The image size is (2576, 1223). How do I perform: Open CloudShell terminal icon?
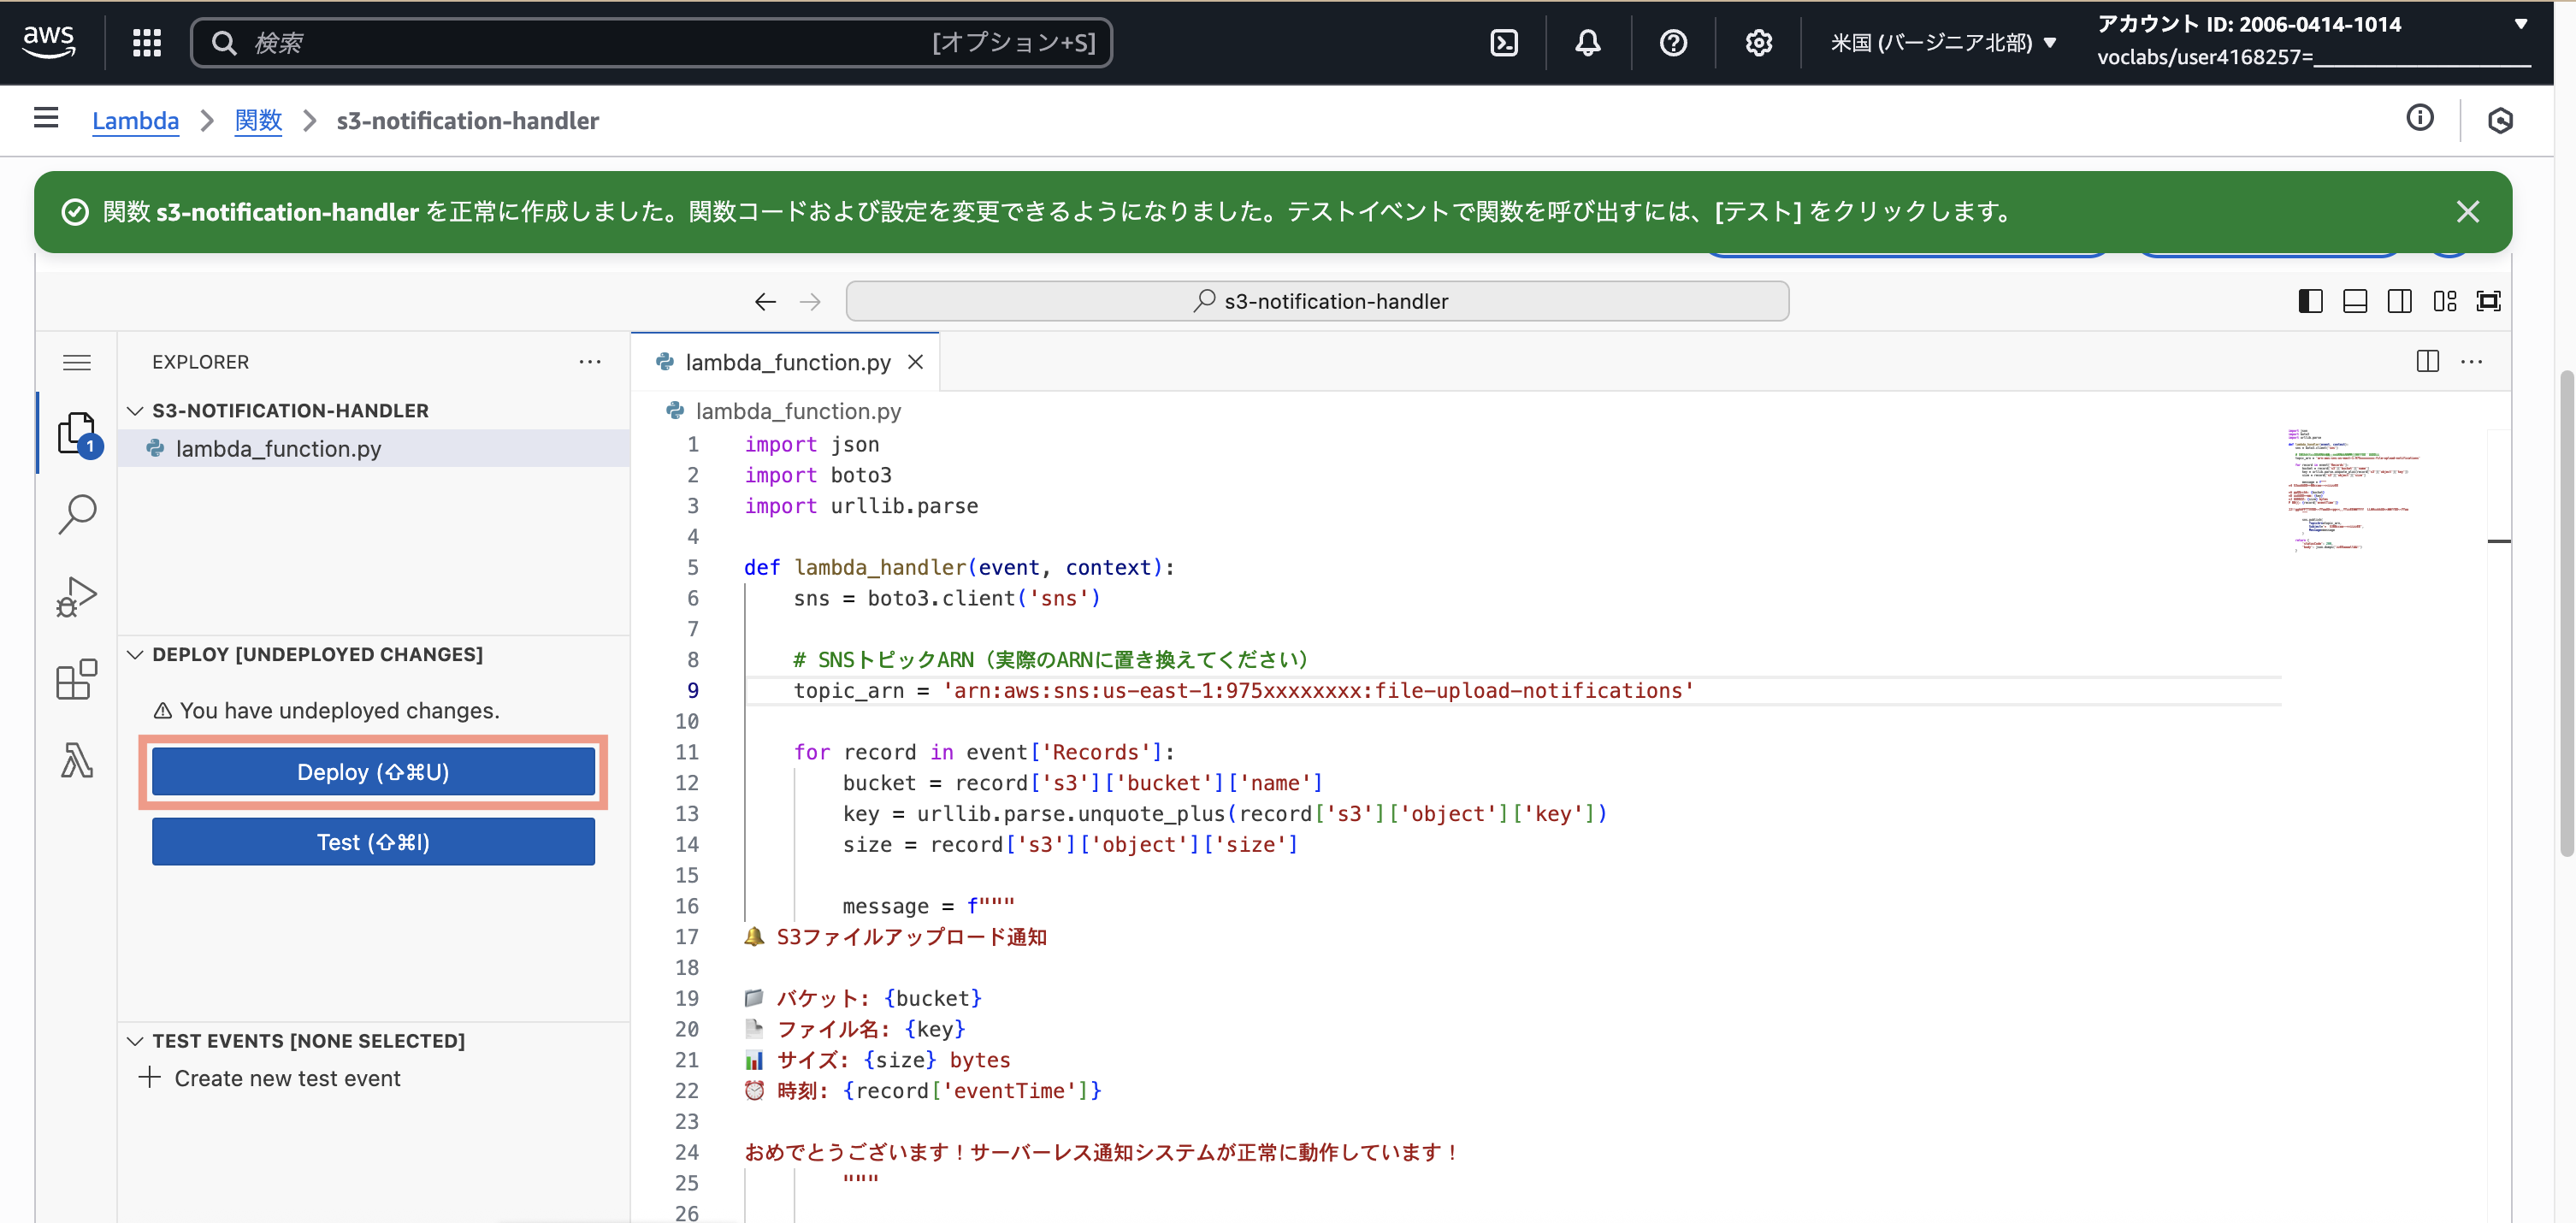pos(1503,42)
